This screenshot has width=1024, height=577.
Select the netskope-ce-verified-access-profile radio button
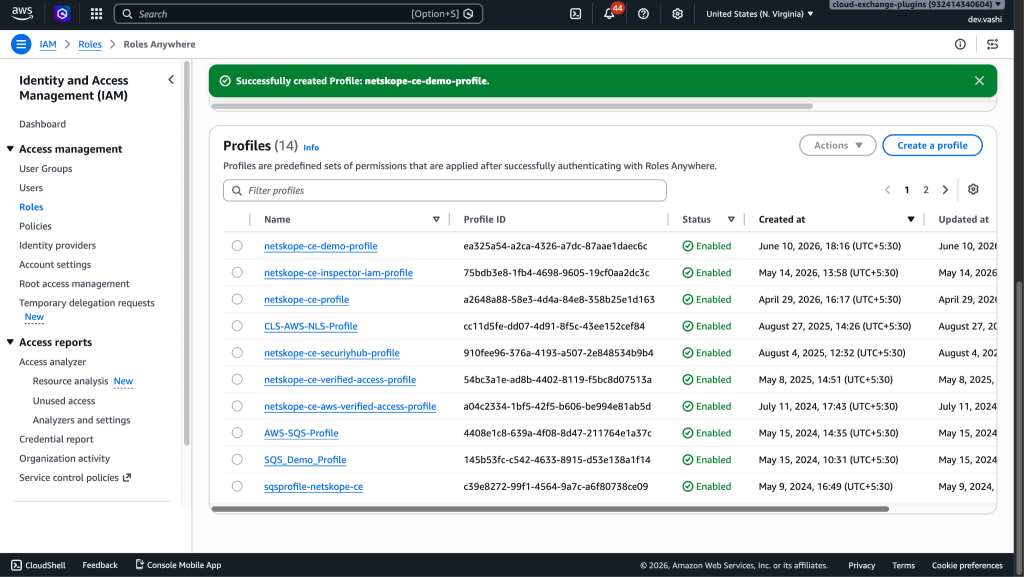tap(237, 379)
